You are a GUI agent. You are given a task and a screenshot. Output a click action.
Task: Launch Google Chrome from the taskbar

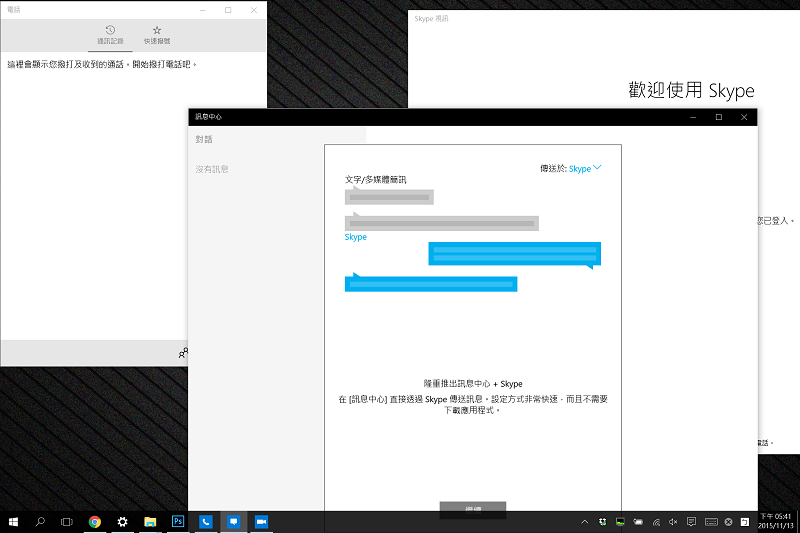point(94,522)
